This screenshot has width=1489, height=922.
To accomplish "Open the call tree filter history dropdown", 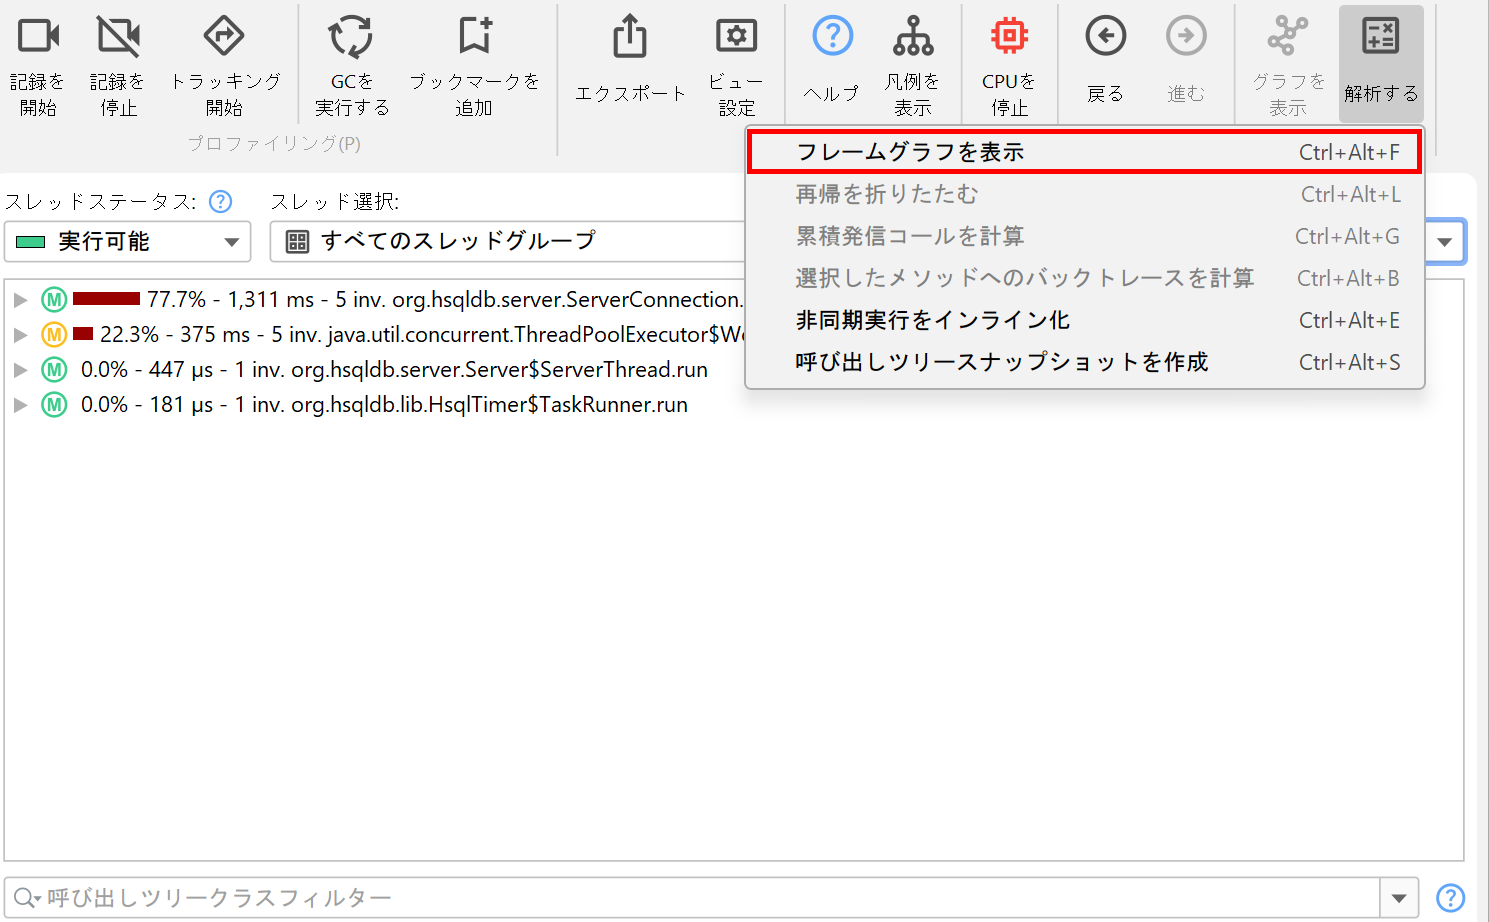I will 1399,898.
